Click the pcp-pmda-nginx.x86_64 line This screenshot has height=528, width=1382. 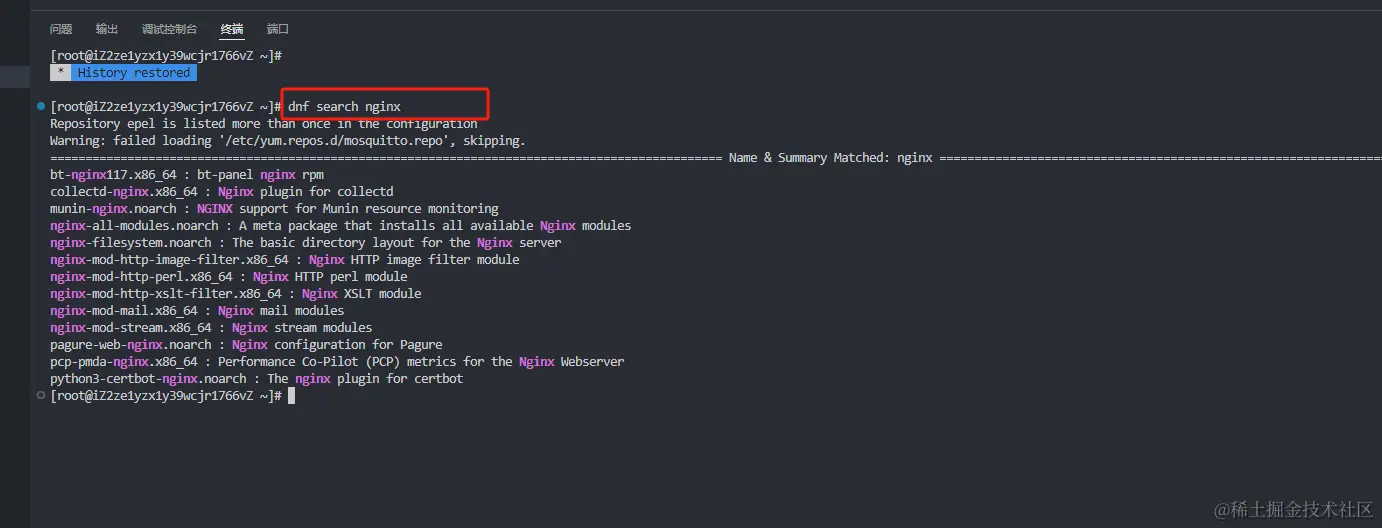(x=337, y=362)
